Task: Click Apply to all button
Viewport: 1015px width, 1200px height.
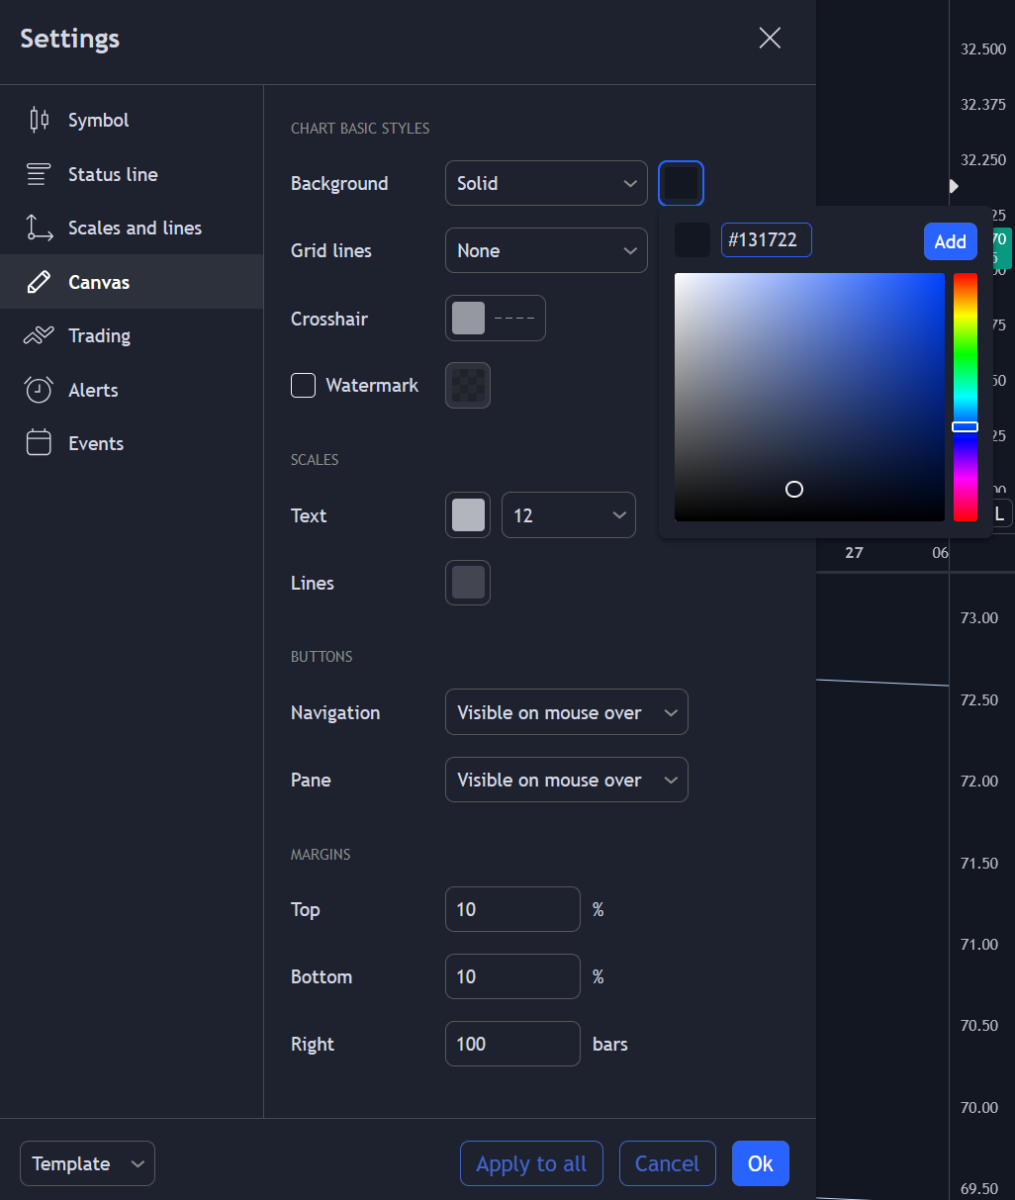Action: [532, 1163]
